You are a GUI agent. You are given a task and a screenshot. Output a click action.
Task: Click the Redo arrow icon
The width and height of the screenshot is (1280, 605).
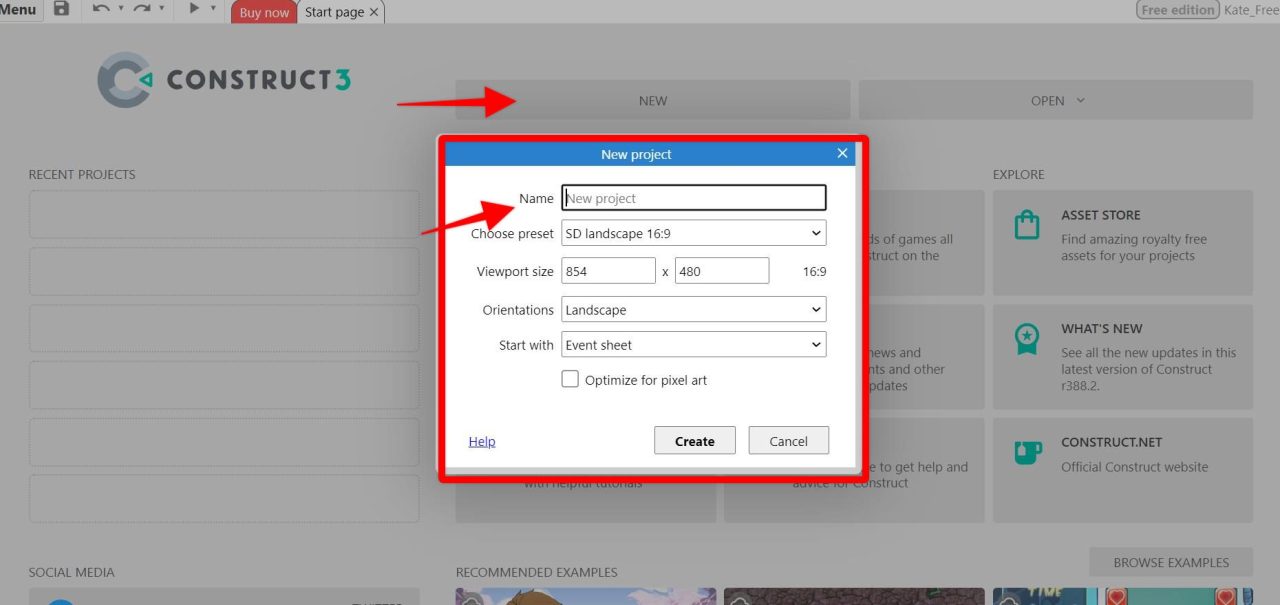click(x=142, y=9)
